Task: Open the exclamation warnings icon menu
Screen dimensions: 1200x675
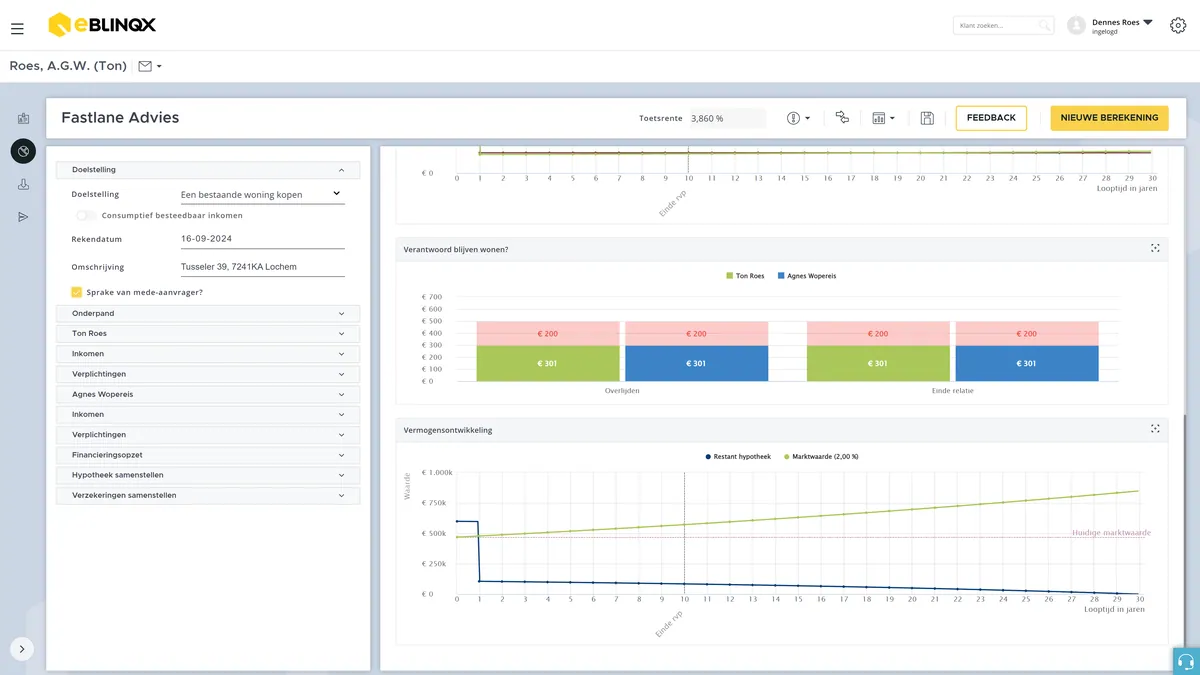Action: pos(798,118)
